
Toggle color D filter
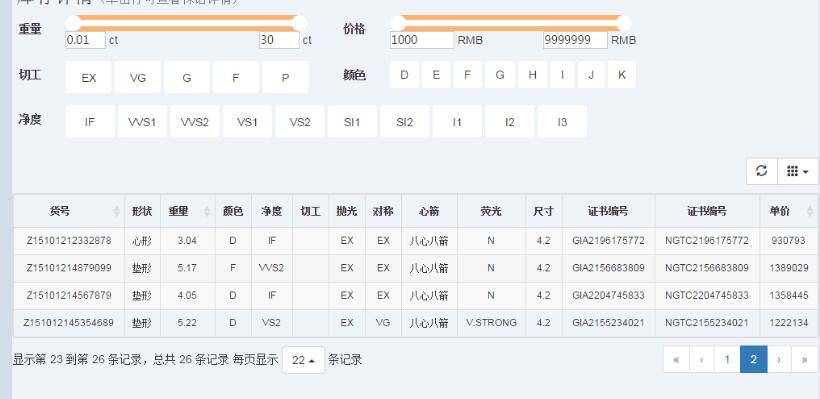pos(404,75)
